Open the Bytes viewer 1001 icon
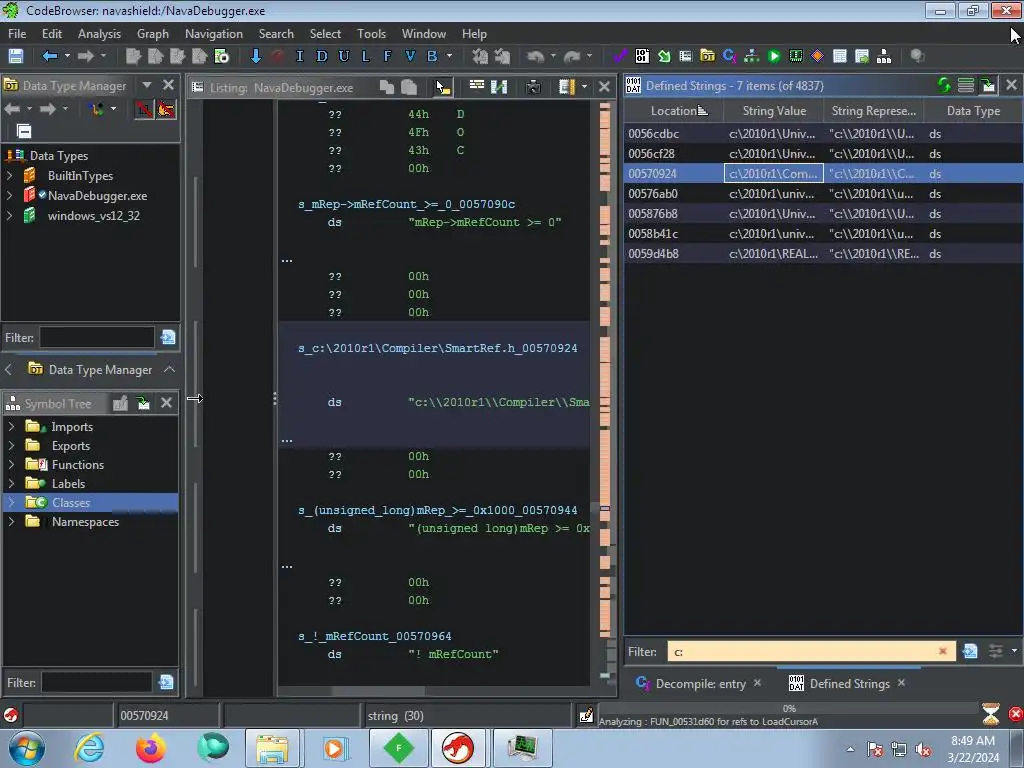 pyautogui.click(x=643, y=56)
